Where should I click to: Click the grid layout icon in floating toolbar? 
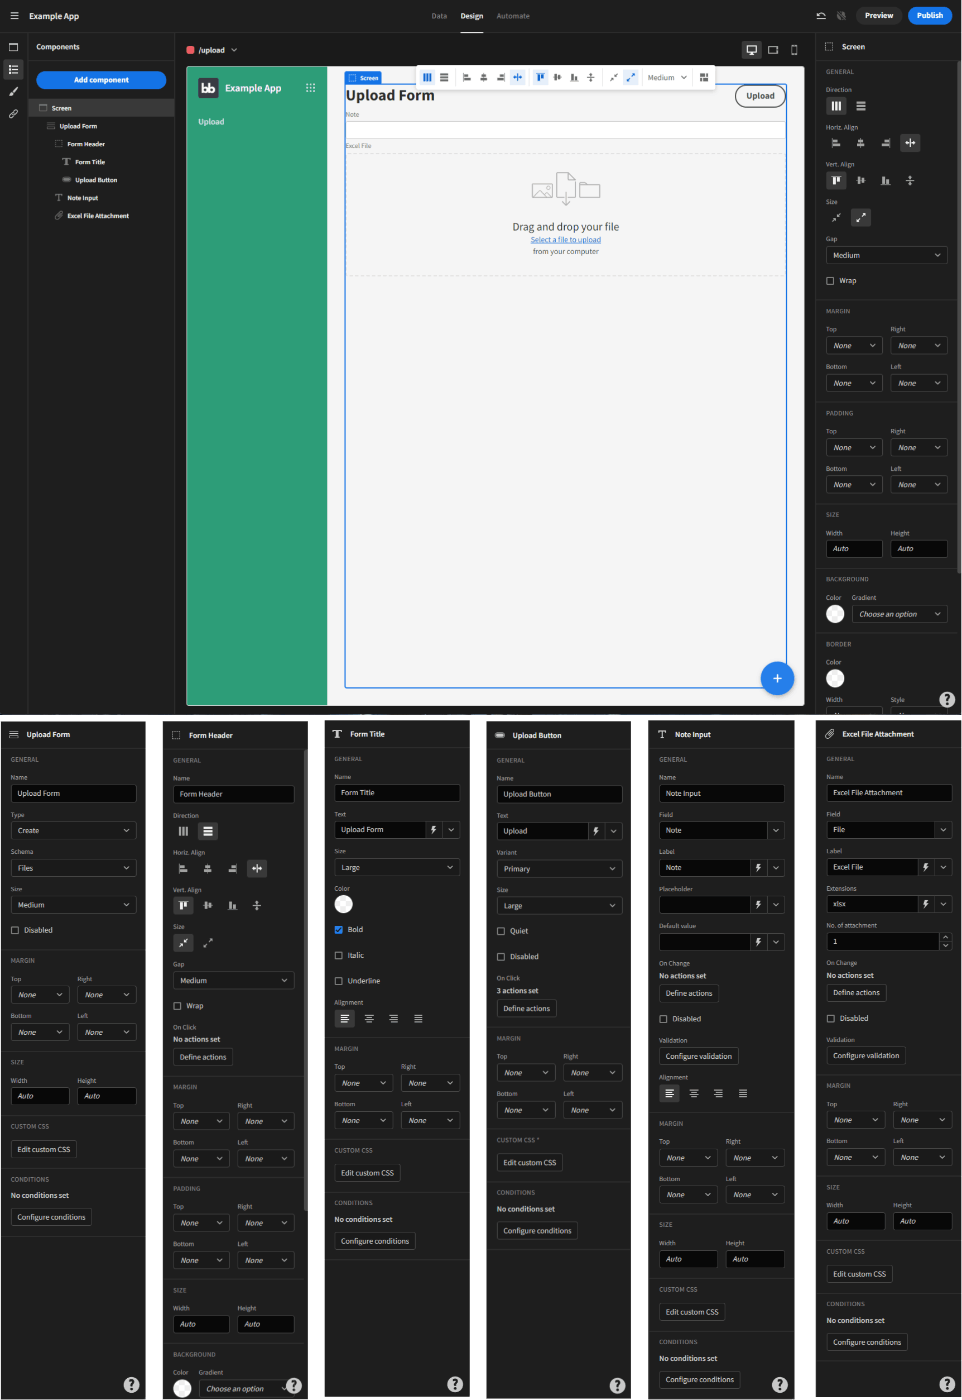tap(704, 77)
